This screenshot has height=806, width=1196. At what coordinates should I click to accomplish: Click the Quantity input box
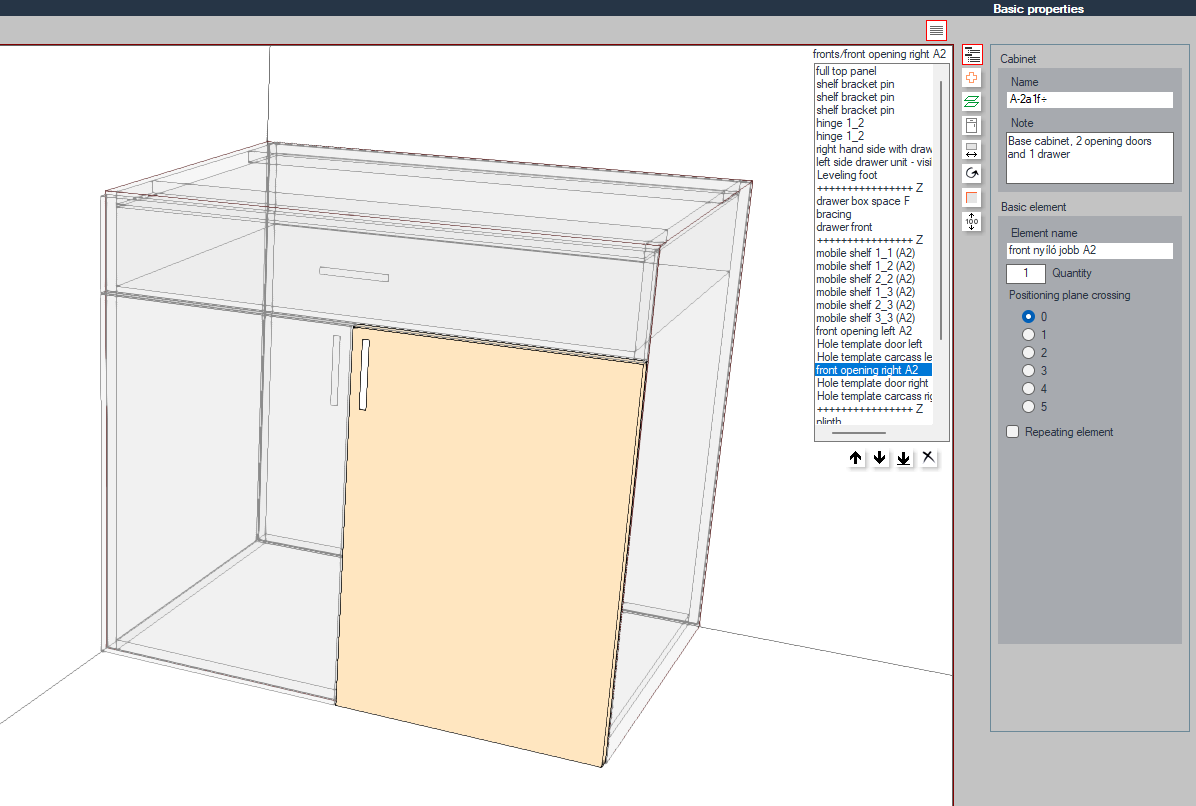pyautogui.click(x=1025, y=273)
